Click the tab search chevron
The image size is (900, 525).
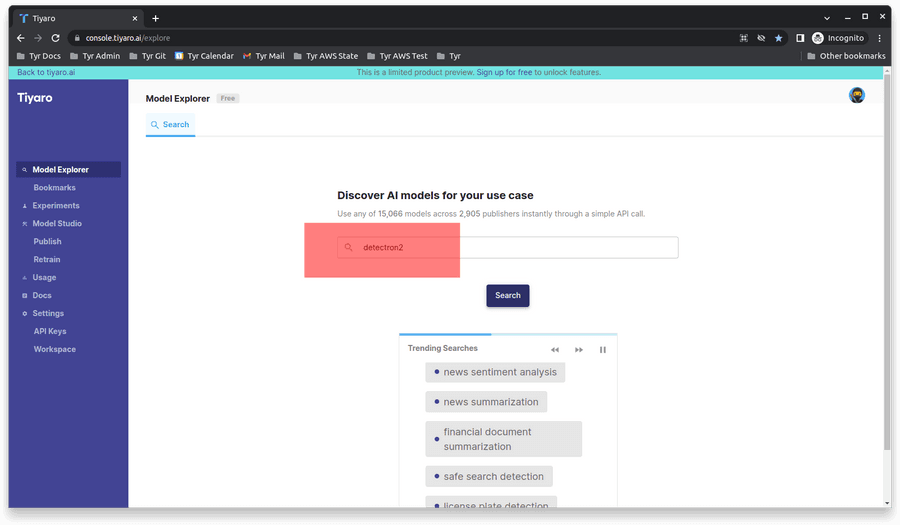(827, 18)
